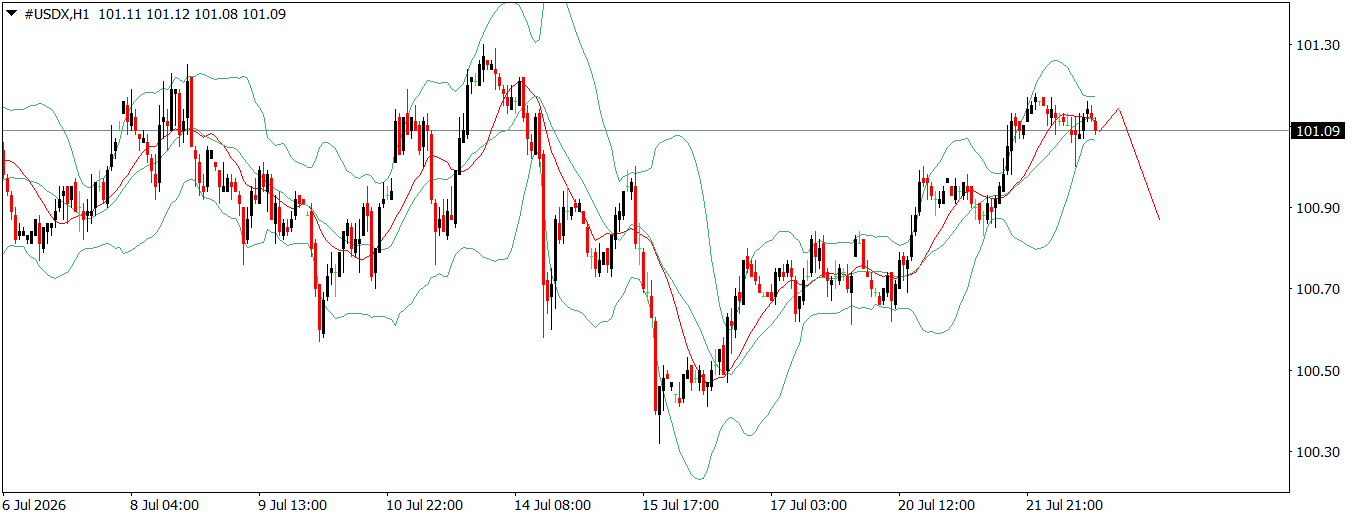
Task: Click the 100.30 price scale label
Action: [x=1317, y=453]
